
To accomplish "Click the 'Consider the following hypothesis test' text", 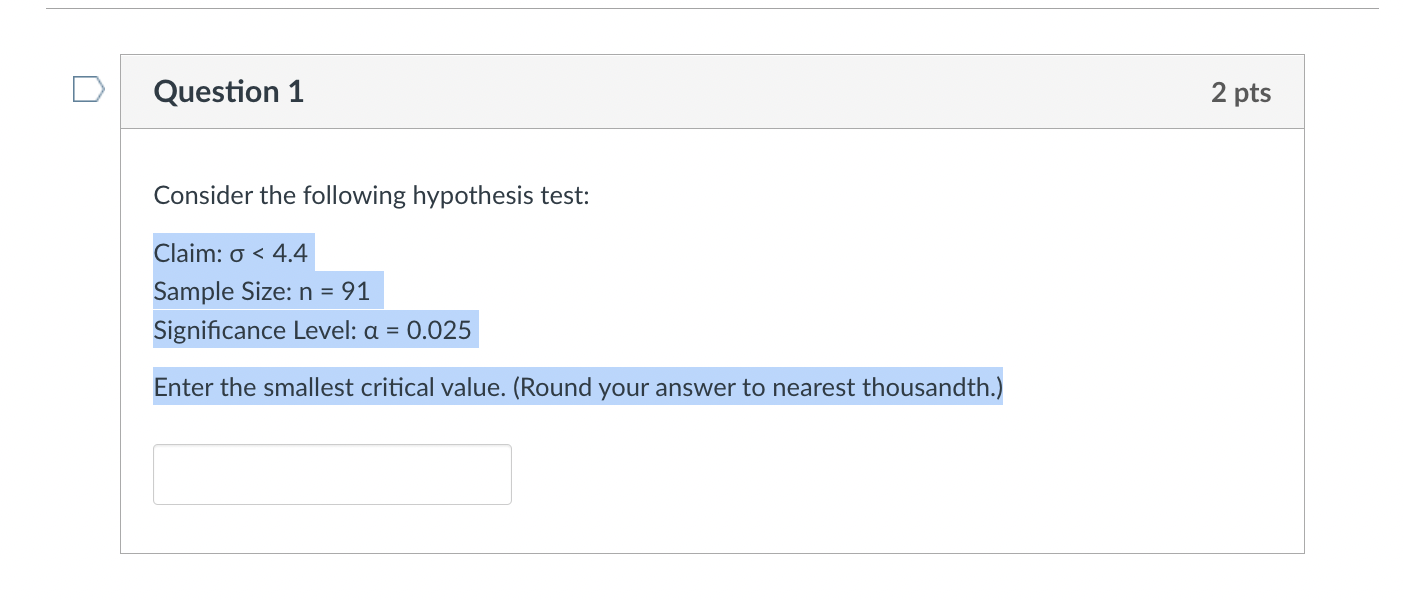I will (372, 196).
